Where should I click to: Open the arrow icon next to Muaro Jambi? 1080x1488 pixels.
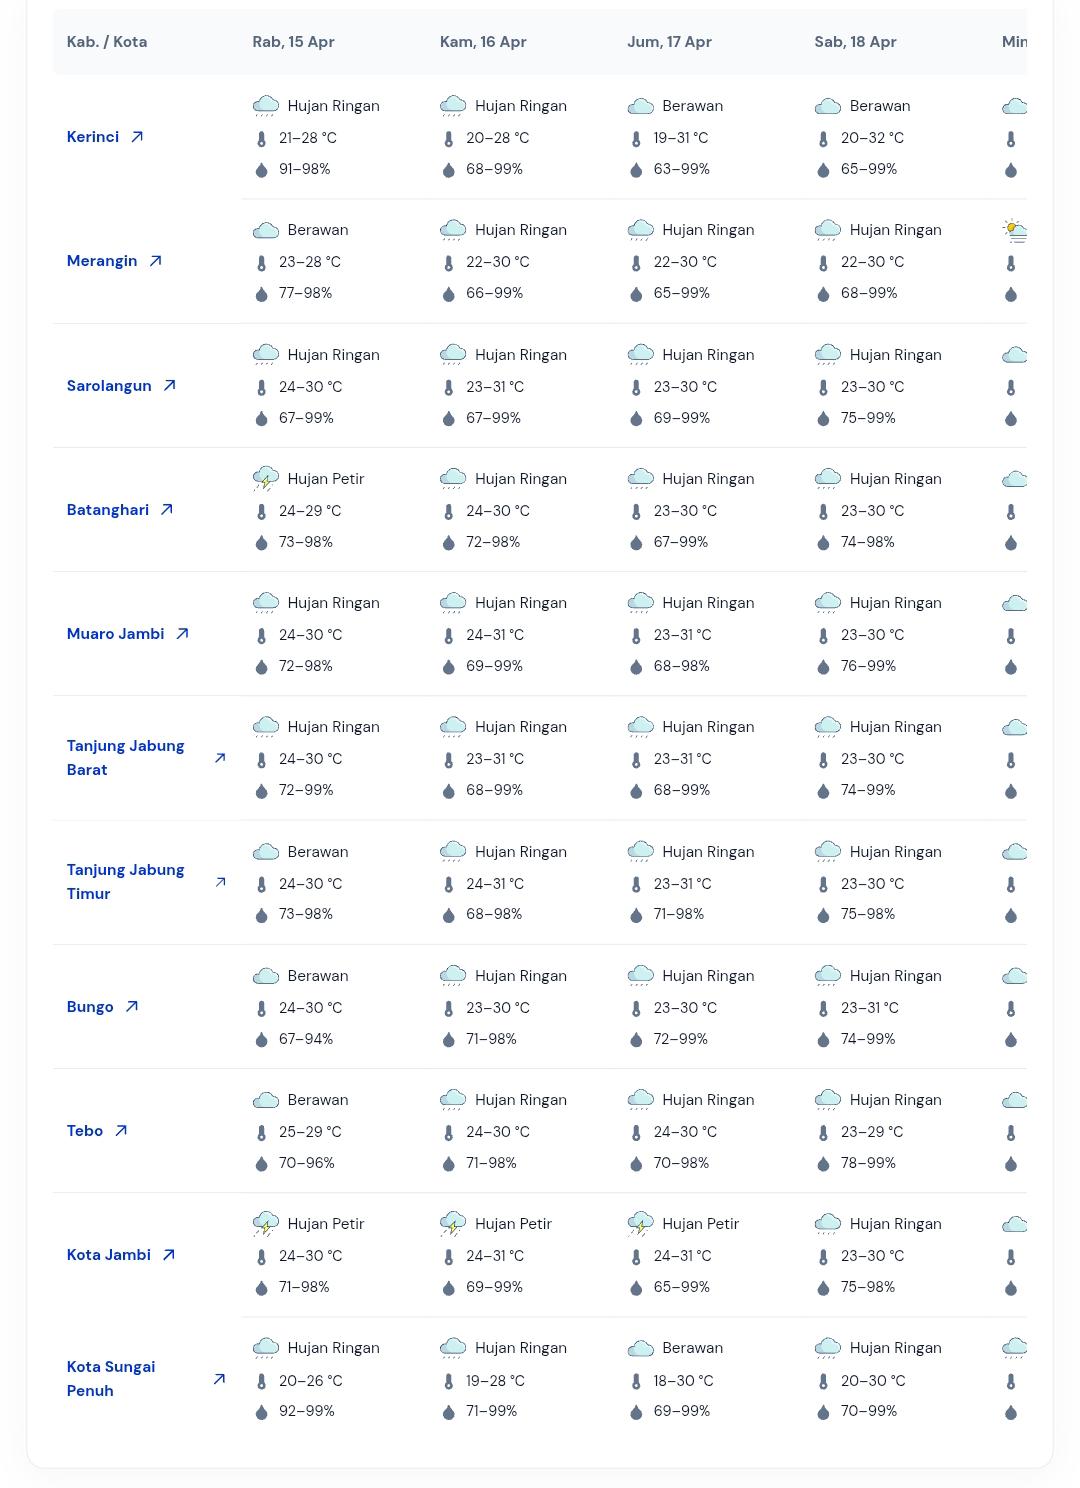click(x=182, y=634)
